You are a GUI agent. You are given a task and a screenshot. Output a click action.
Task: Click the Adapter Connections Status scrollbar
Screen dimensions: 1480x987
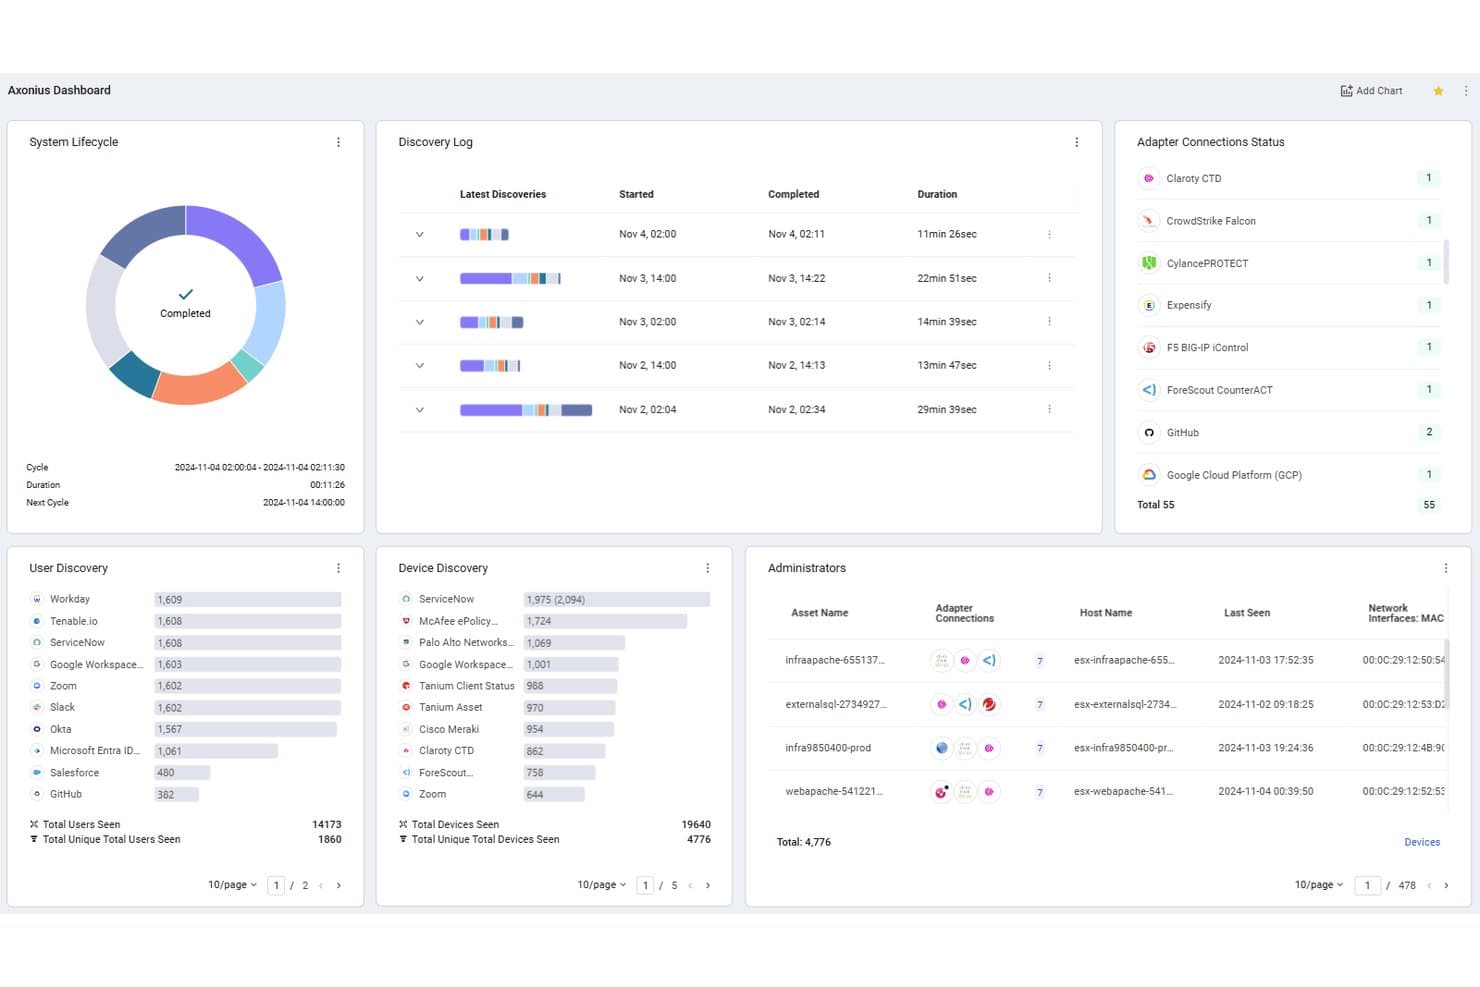tap(1446, 262)
